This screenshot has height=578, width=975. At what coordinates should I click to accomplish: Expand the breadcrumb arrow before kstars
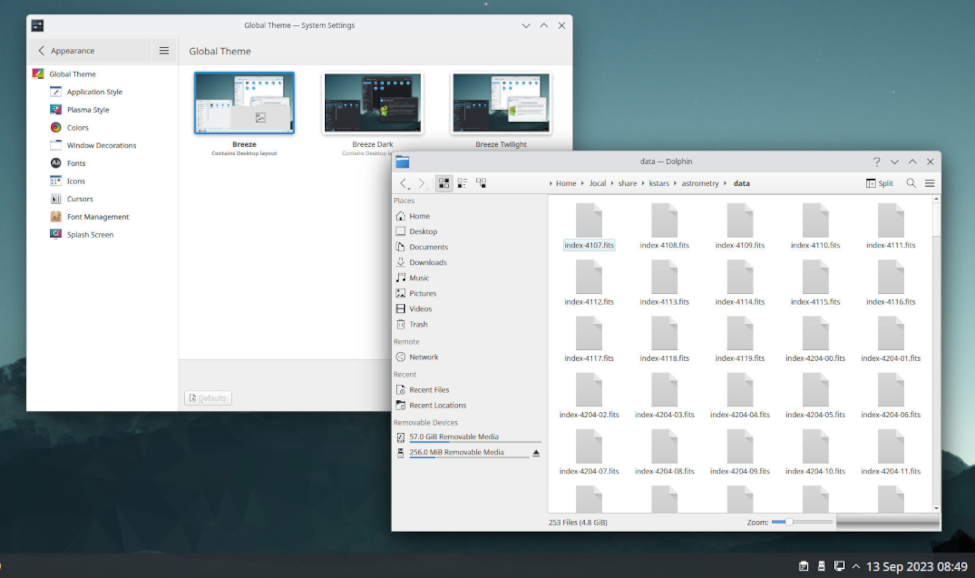[643, 183]
